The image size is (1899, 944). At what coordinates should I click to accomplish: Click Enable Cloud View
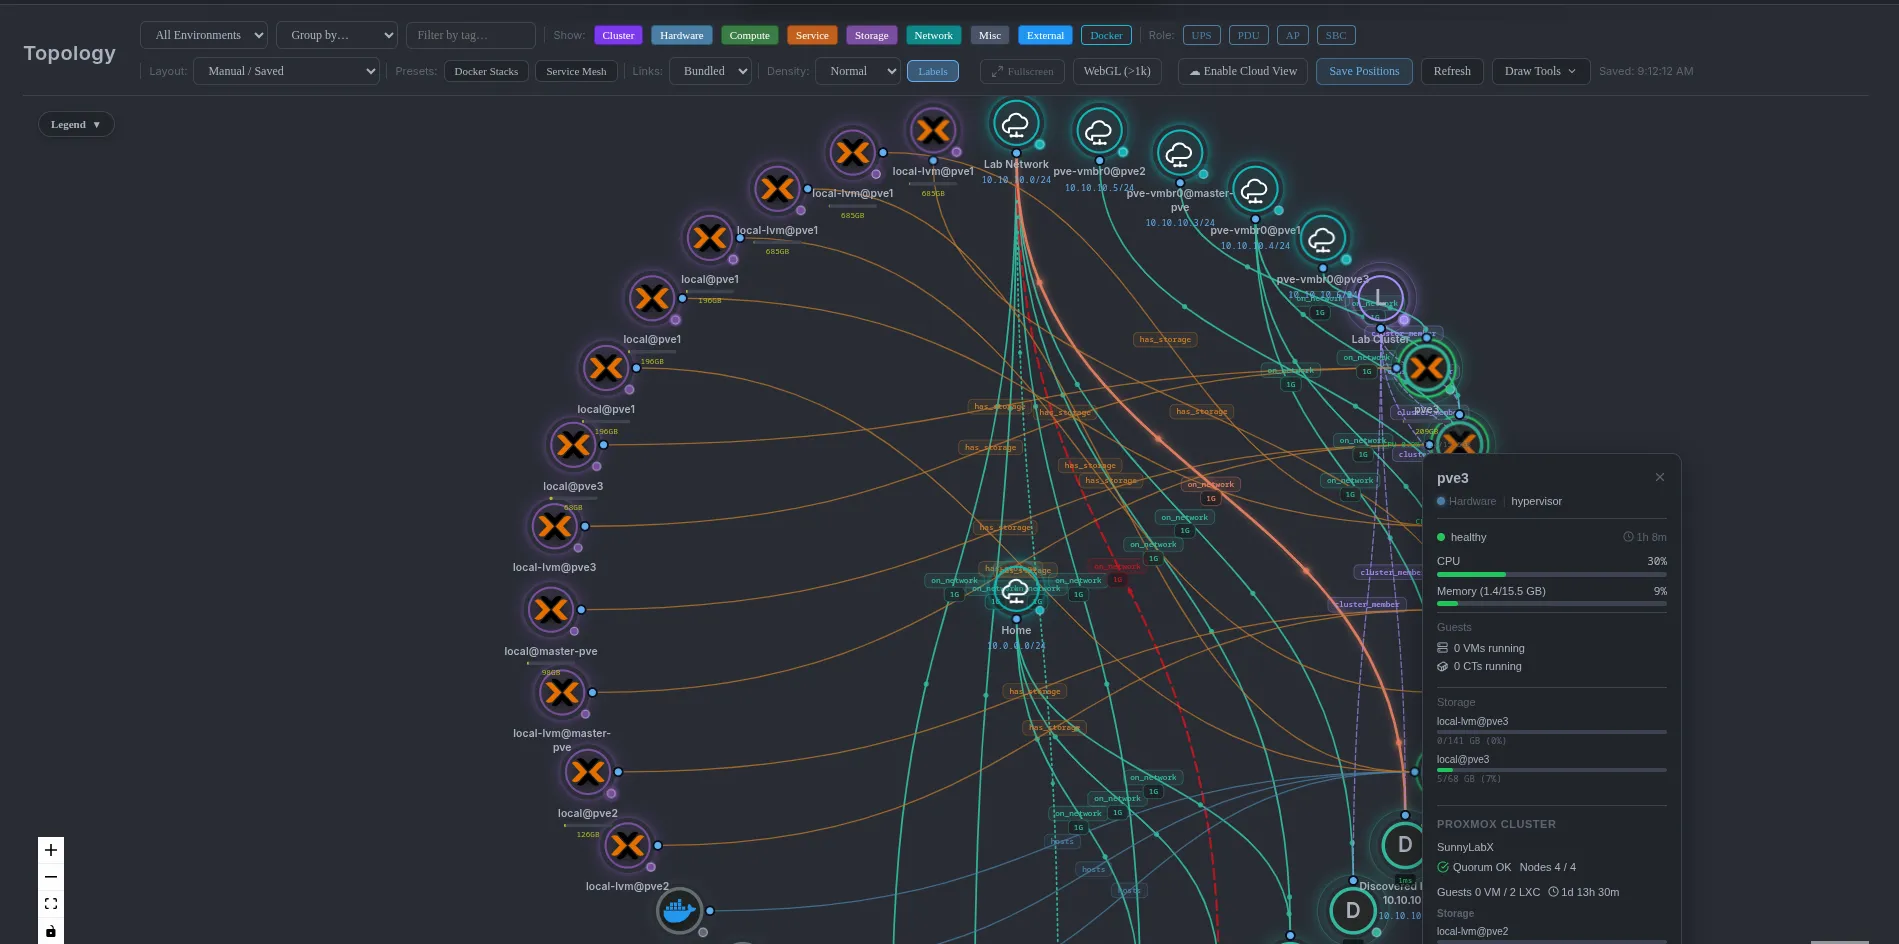coord(1243,71)
